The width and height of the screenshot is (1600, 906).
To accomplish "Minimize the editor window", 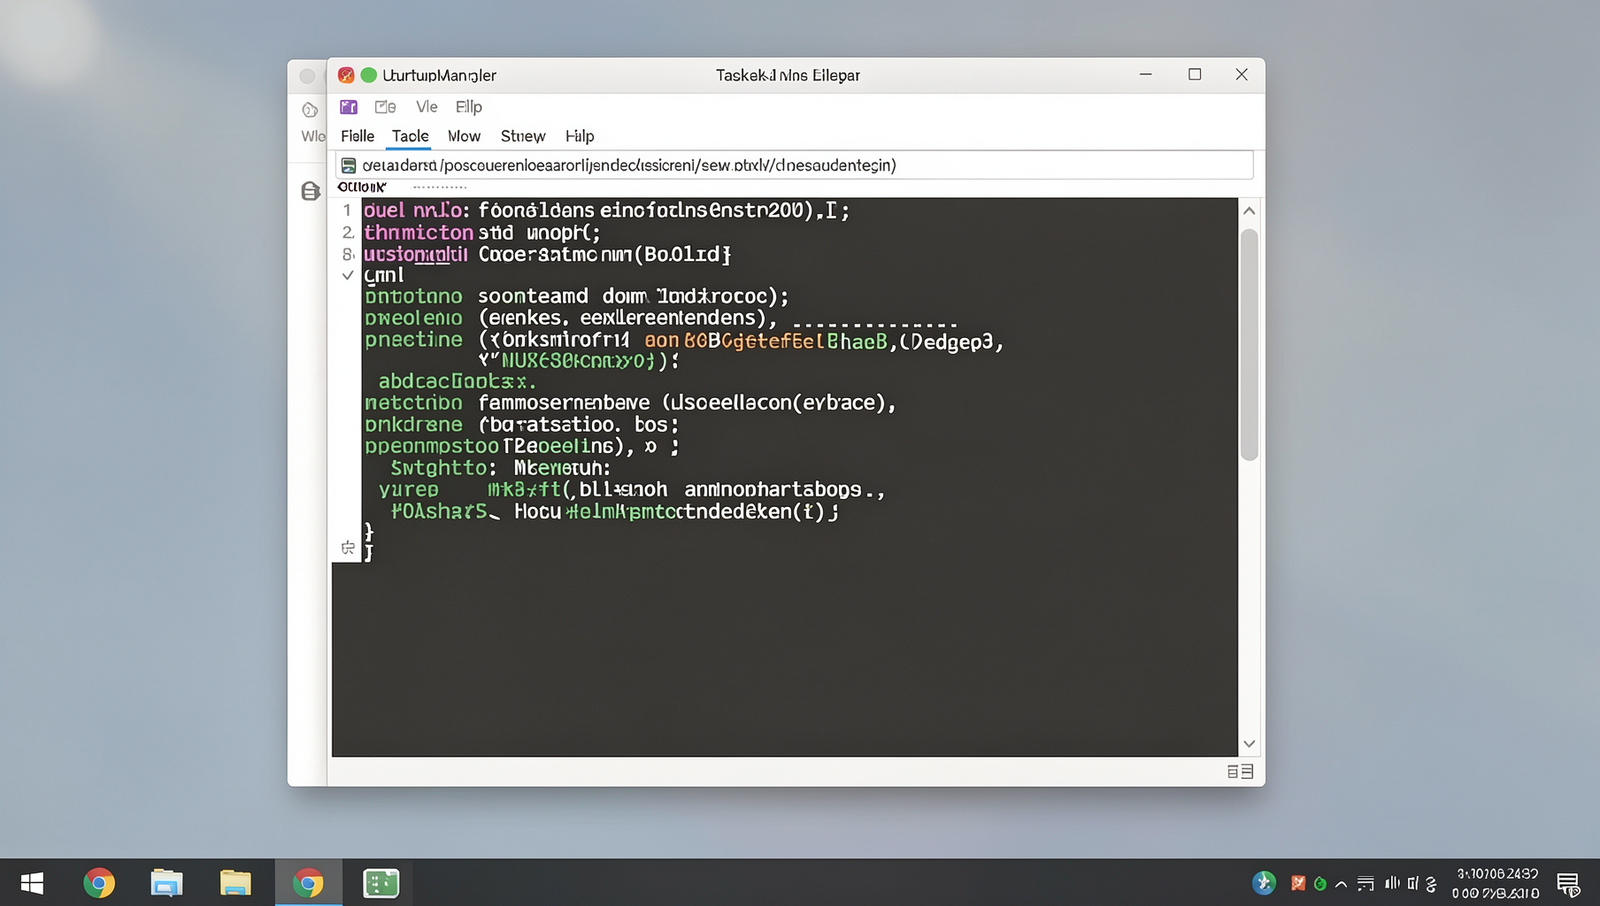I will pyautogui.click(x=1146, y=75).
